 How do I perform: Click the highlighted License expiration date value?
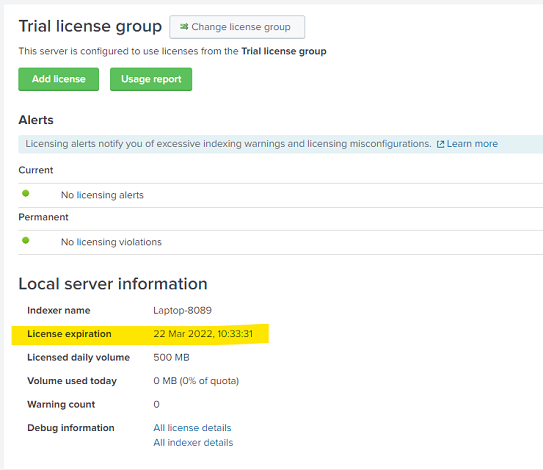pyautogui.click(x=203, y=334)
